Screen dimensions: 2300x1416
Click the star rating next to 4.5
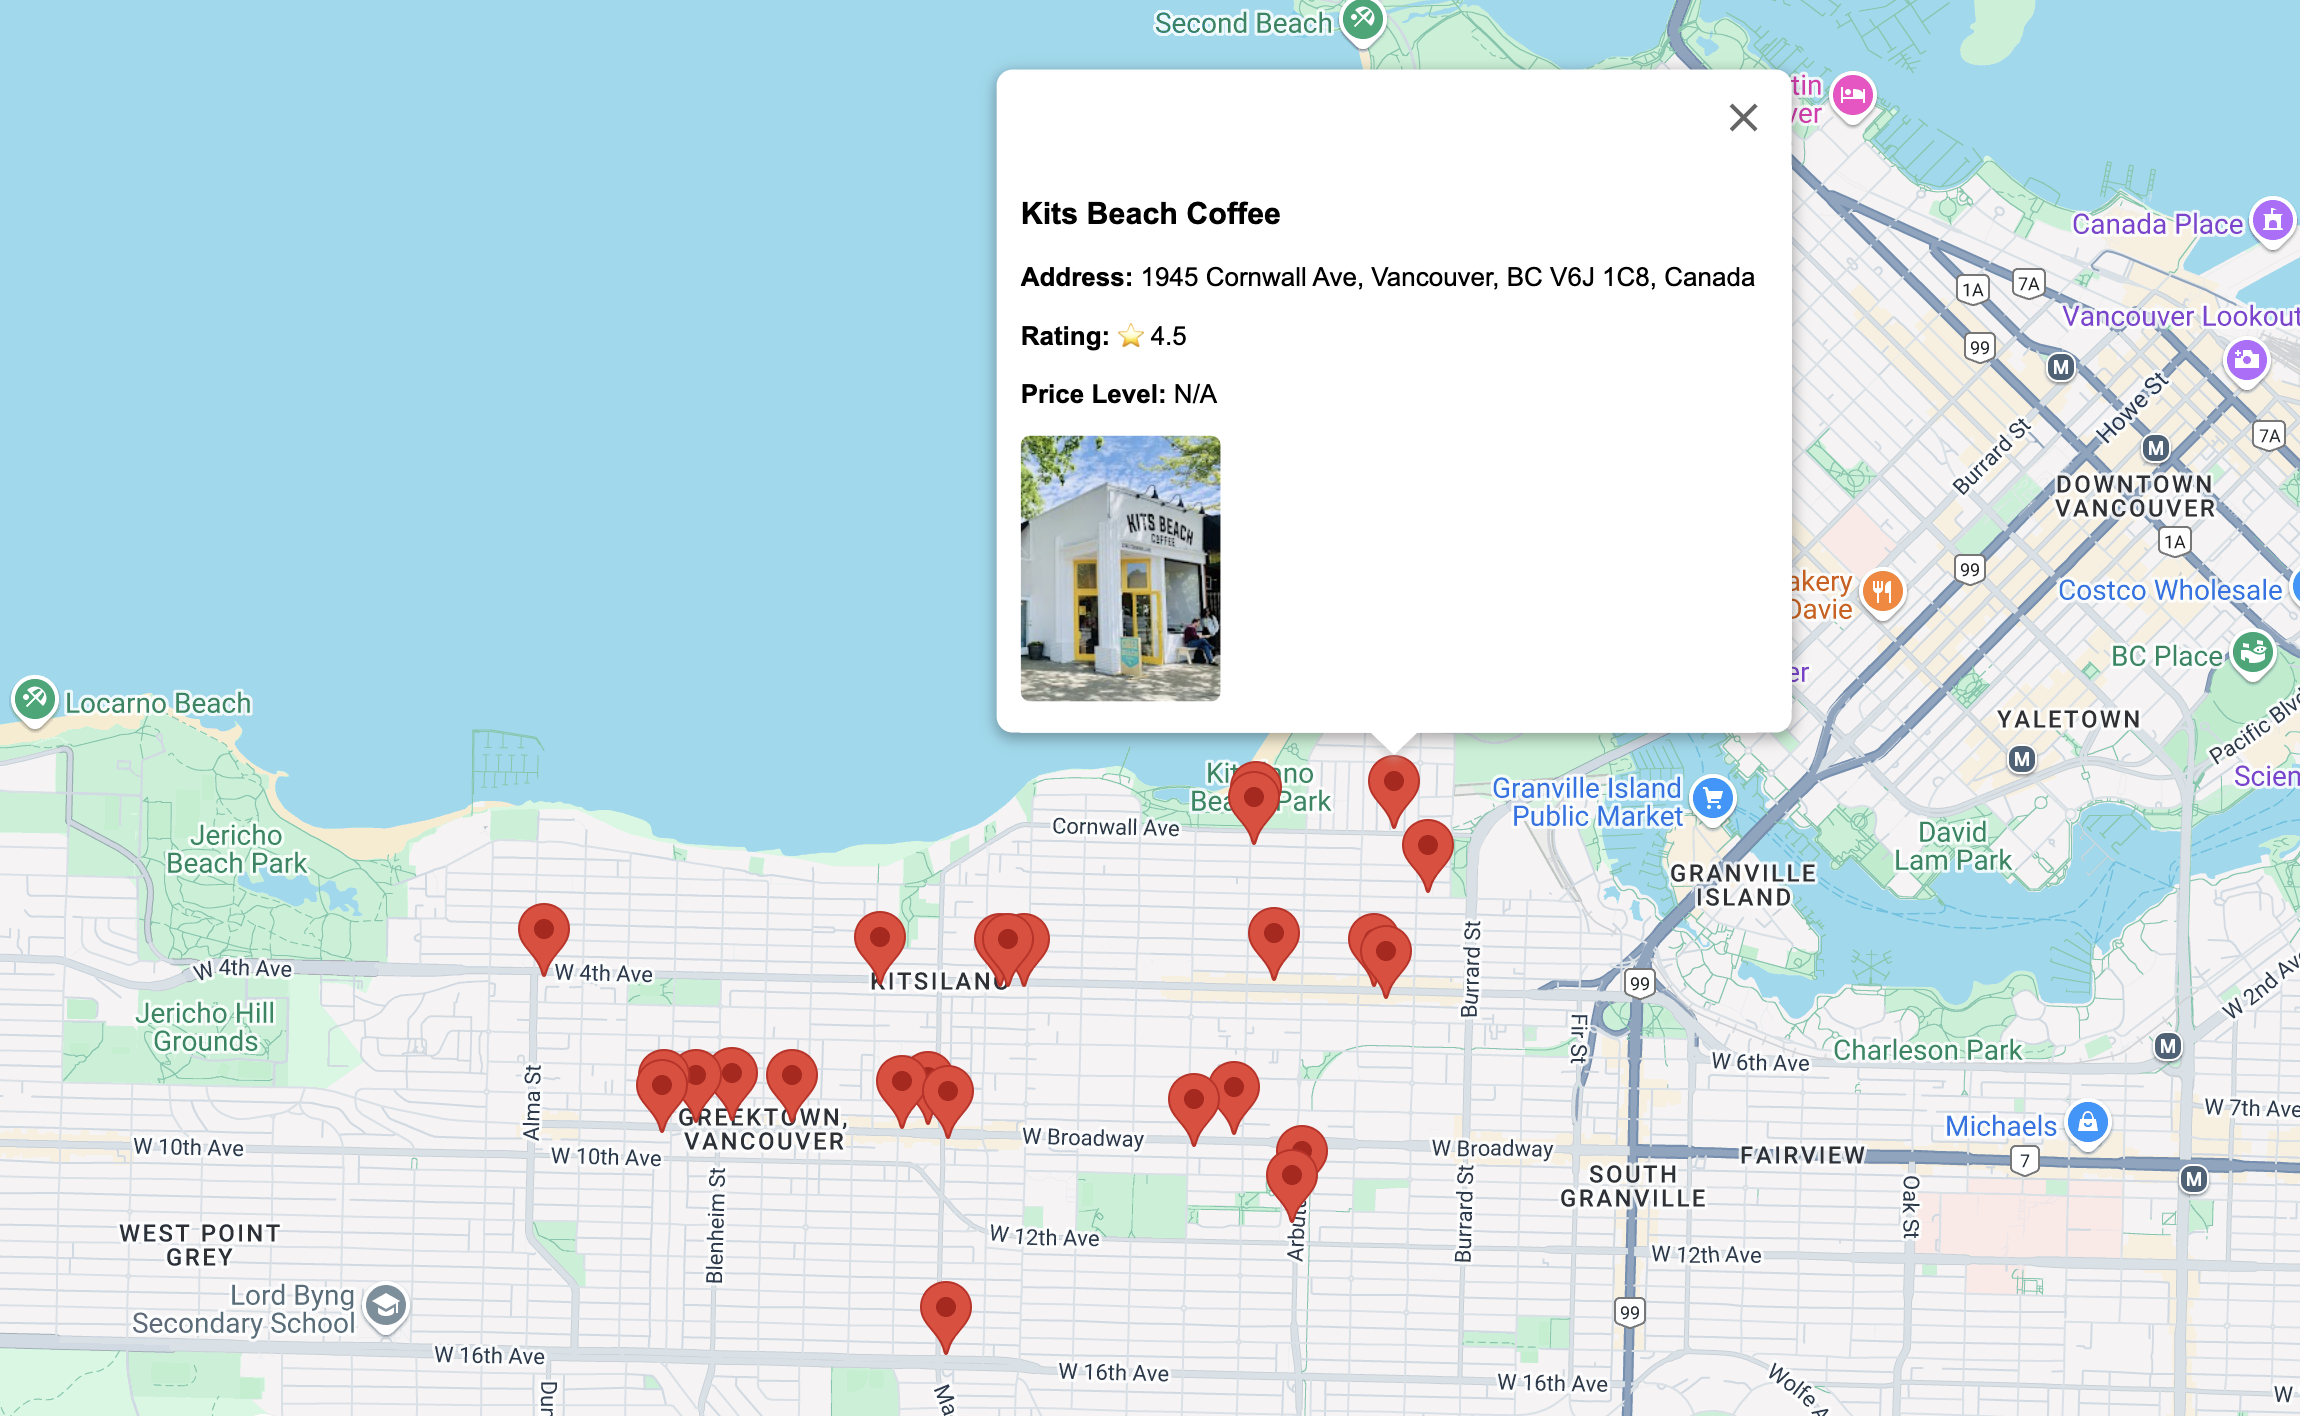[1130, 336]
